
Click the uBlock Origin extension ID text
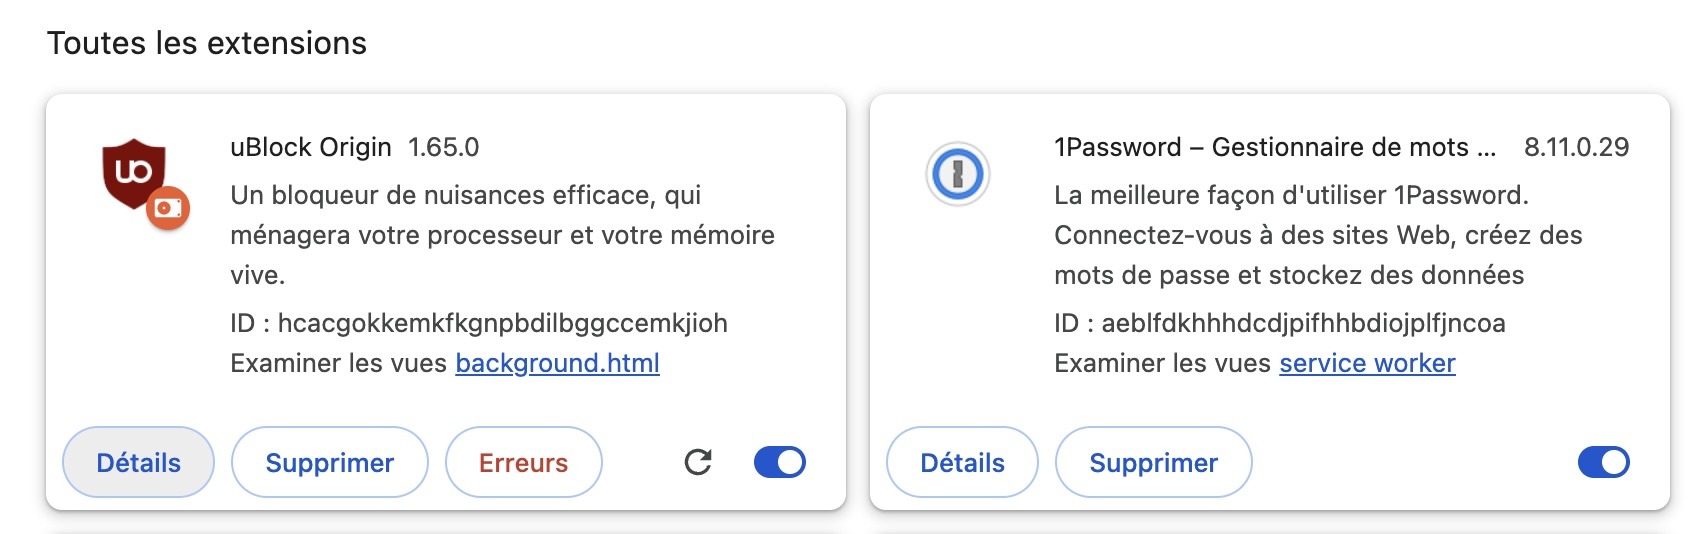479,323
